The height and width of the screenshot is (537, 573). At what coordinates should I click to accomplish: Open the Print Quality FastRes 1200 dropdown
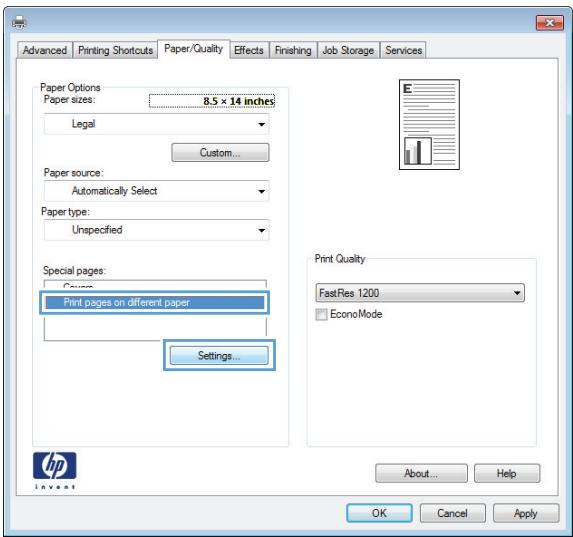[x=420, y=293]
